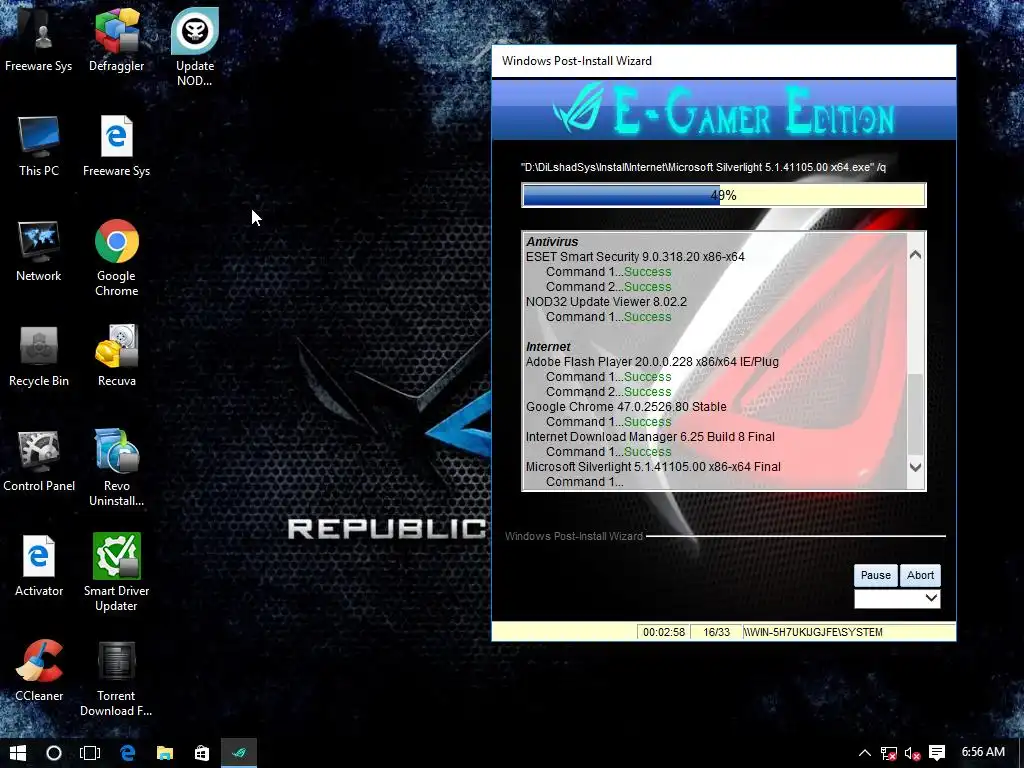This screenshot has width=1024, height=768.
Task: Launch Smart Driver Updater desktop icon
Action: pos(116,572)
